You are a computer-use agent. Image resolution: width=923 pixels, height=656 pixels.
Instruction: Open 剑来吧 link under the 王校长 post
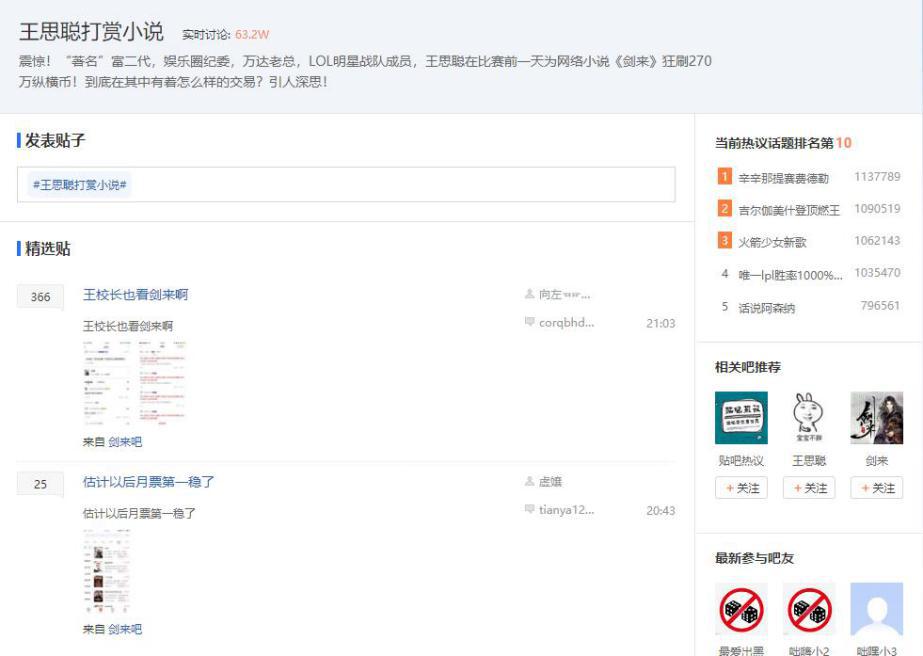pyautogui.click(x=125, y=442)
